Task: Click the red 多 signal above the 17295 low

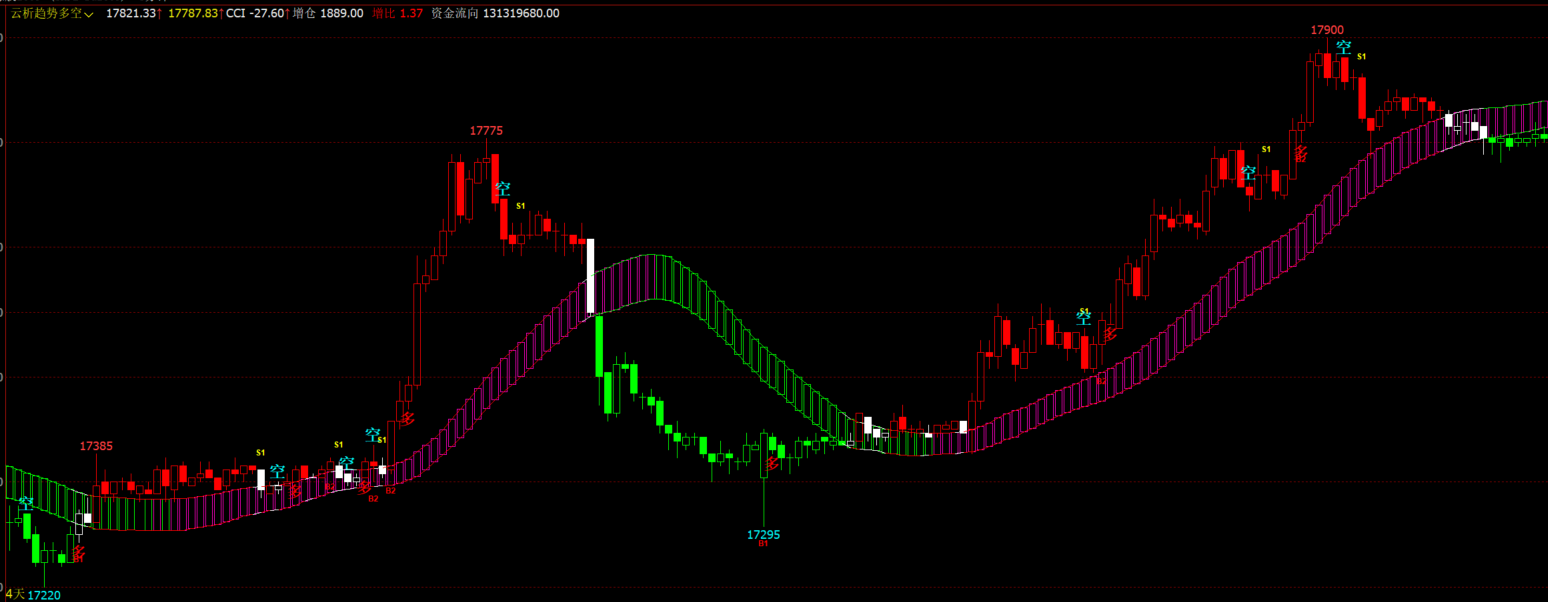Action: click(x=771, y=464)
